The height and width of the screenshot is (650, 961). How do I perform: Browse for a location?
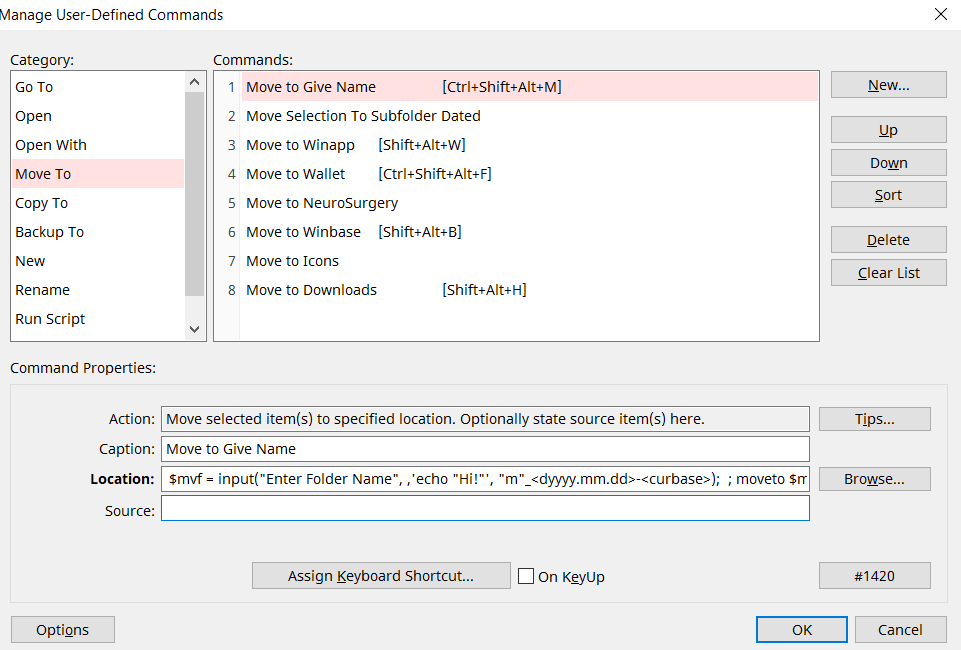pos(873,478)
